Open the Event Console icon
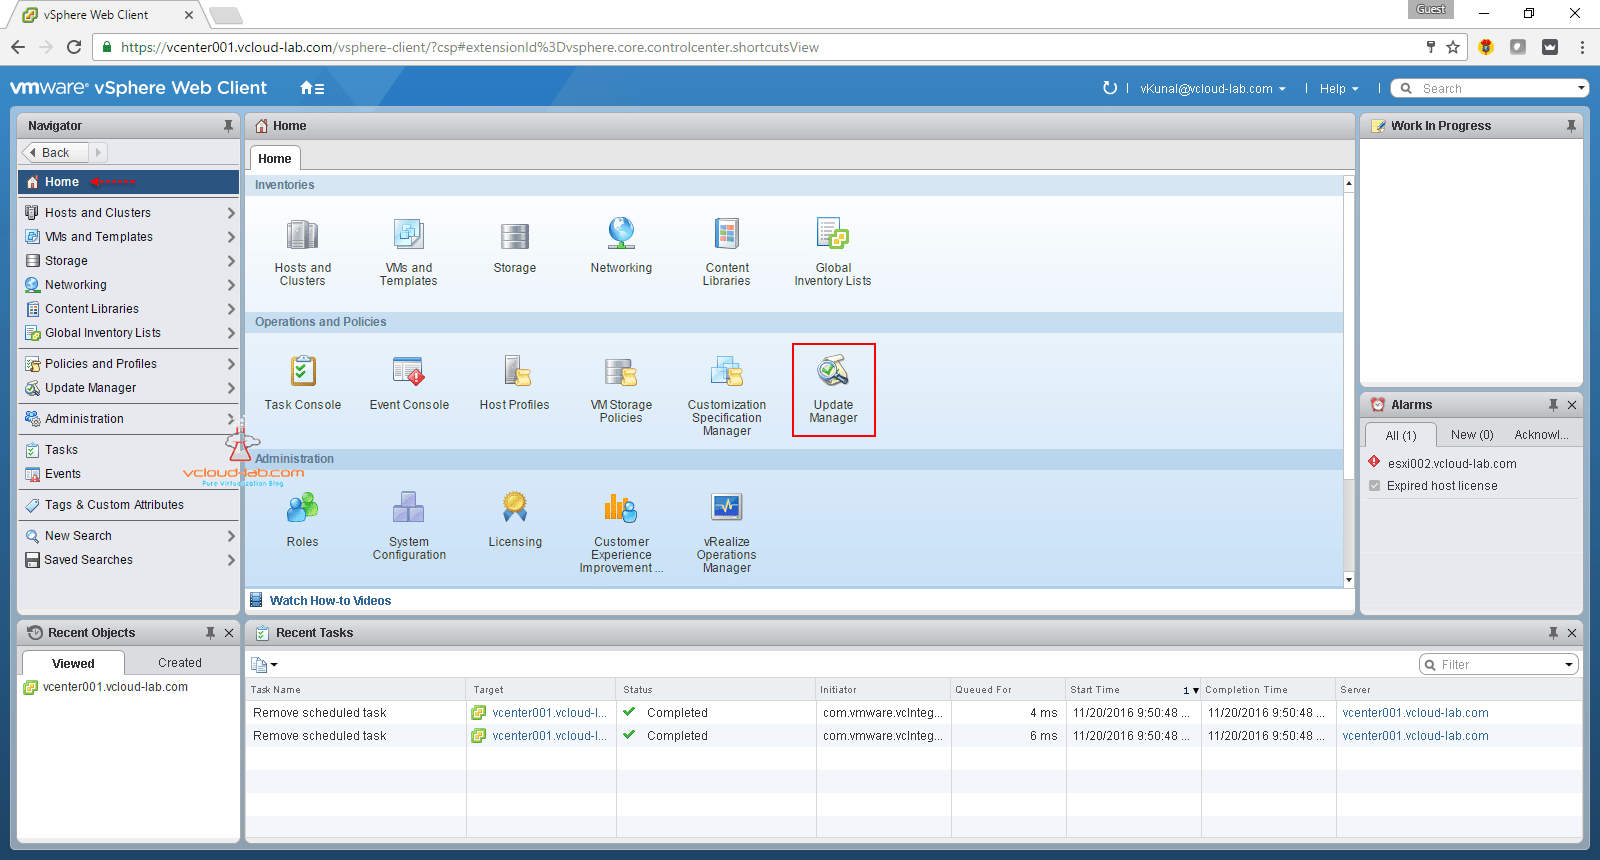This screenshot has height=860, width=1600. pyautogui.click(x=409, y=371)
